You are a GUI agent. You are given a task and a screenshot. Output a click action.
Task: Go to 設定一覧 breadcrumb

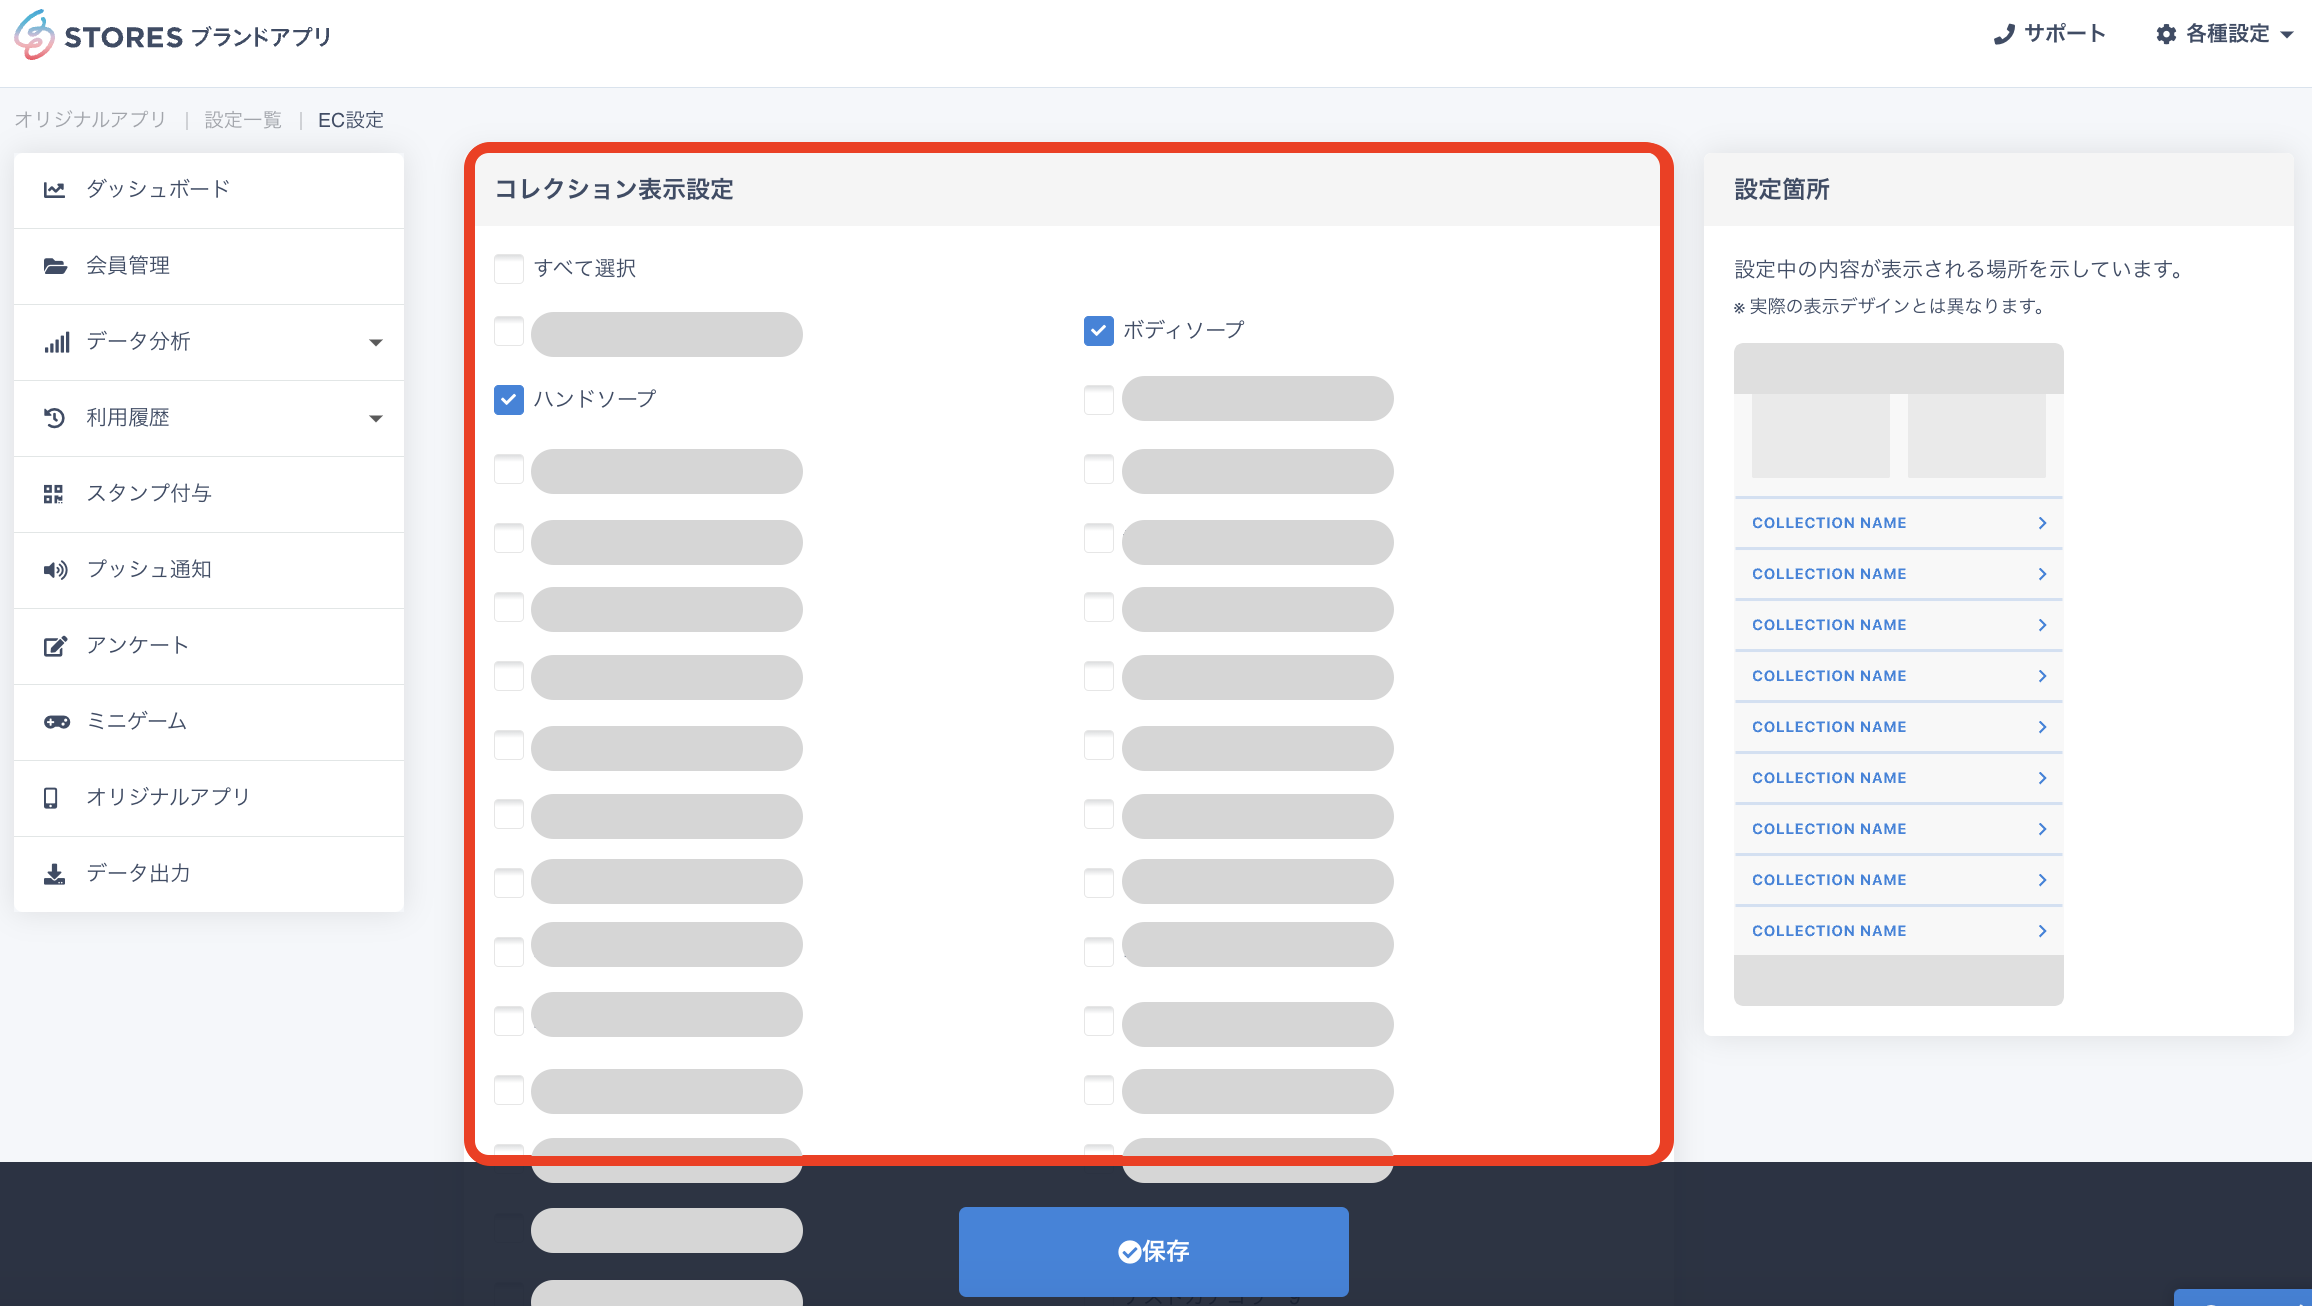(x=243, y=120)
